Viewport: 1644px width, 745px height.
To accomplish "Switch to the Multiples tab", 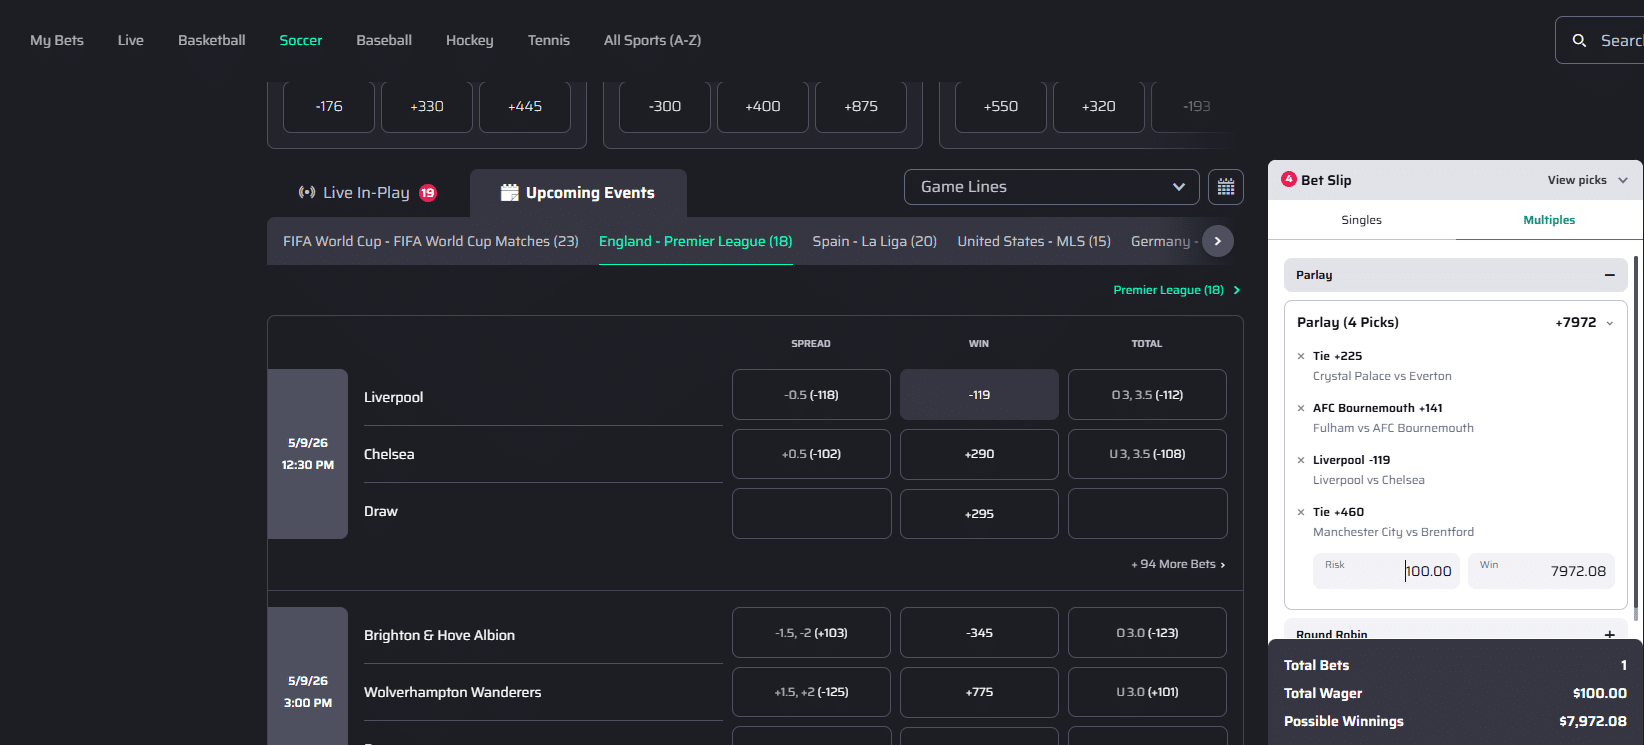I will point(1549,220).
